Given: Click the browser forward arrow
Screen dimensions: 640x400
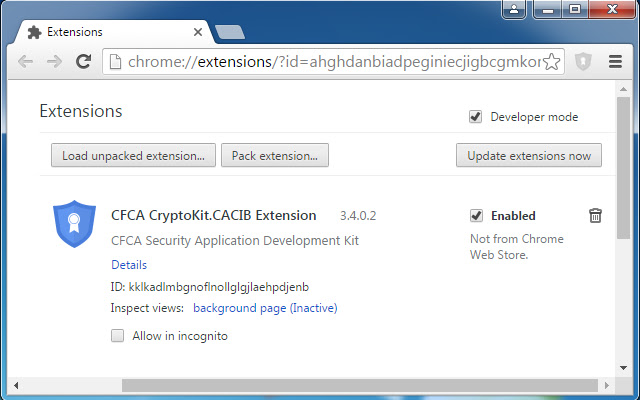Looking at the screenshot, I should pos(54,62).
